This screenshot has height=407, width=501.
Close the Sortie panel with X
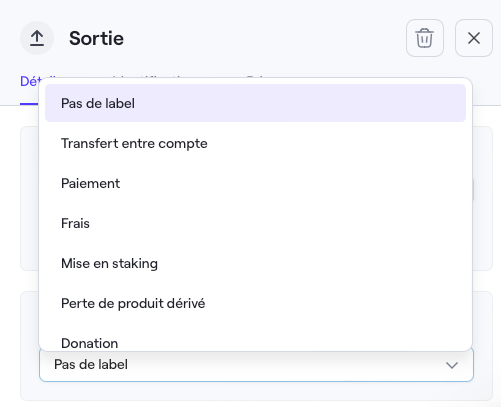pos(474,38)
